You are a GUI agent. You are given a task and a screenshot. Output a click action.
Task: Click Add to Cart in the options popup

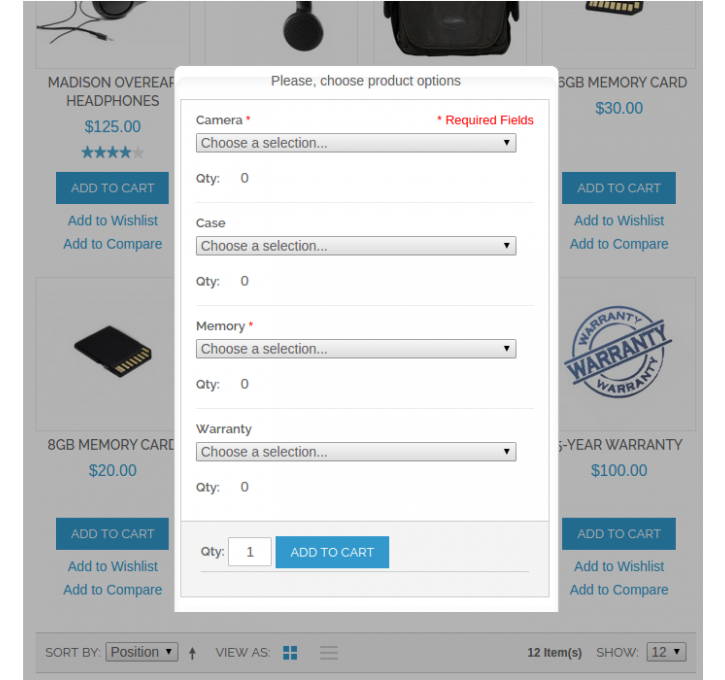point(332,552)
